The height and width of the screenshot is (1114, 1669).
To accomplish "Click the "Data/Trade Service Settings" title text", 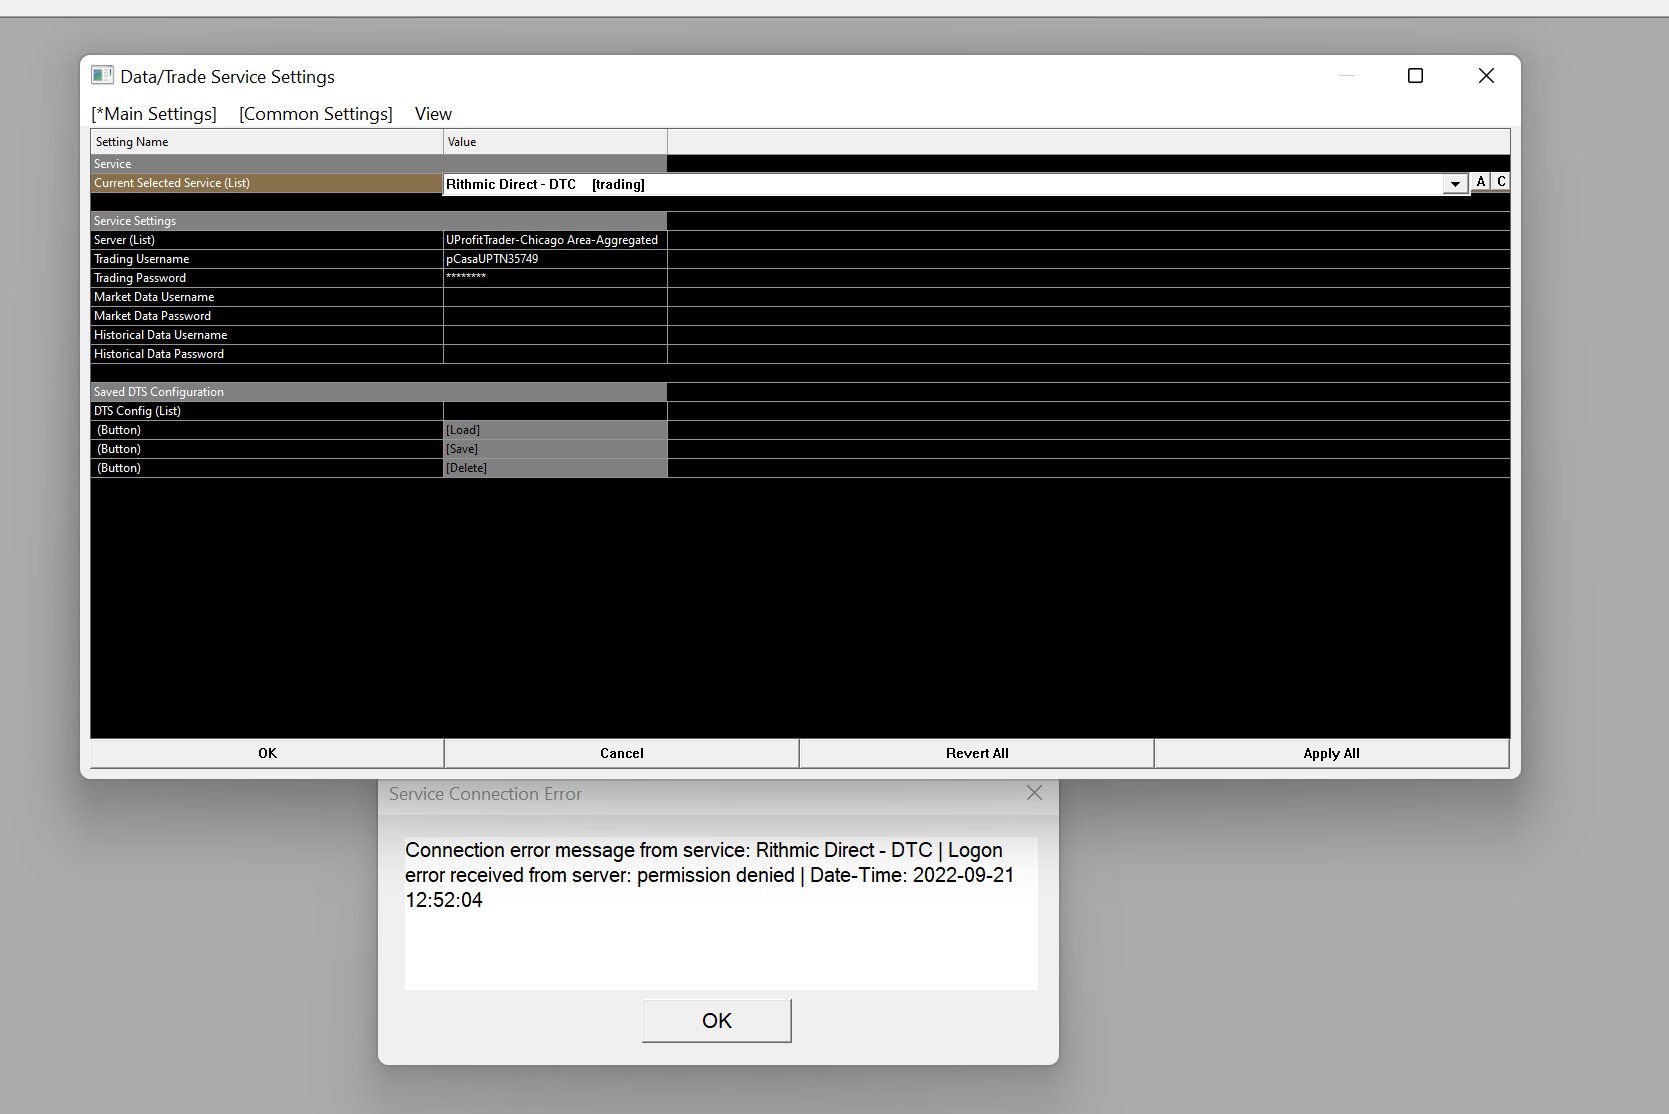I will (228, 77).
